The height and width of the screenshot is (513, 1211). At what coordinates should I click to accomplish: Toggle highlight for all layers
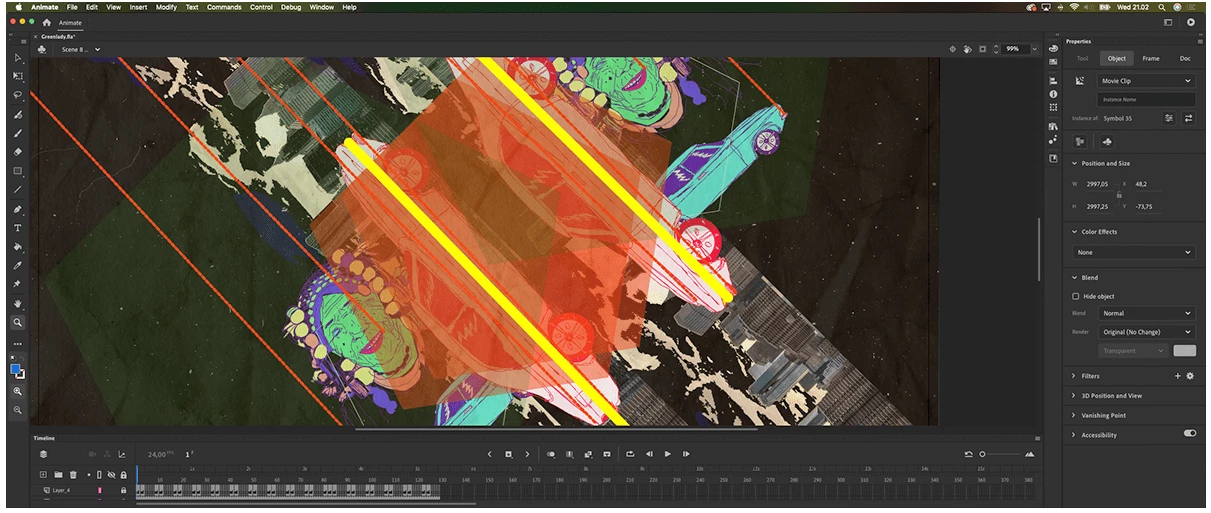click(x=89, y=475)
